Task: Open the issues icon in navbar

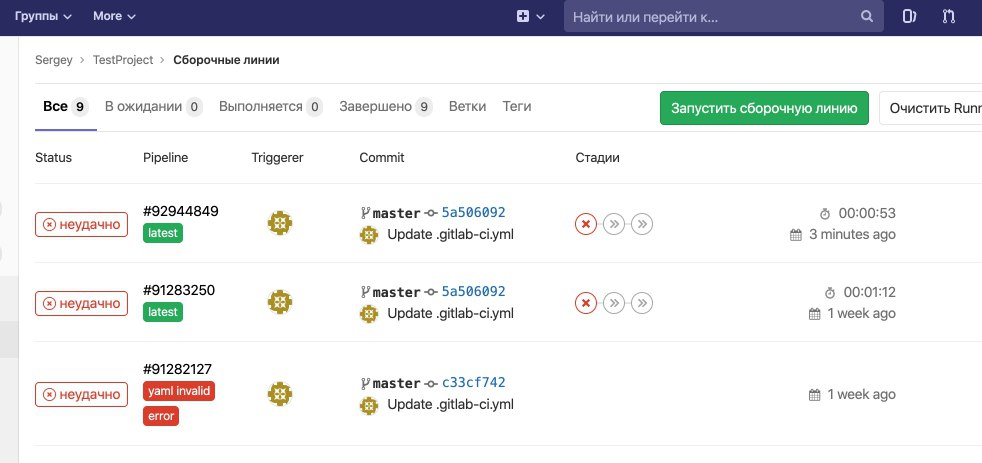Action: click(909, 16)
